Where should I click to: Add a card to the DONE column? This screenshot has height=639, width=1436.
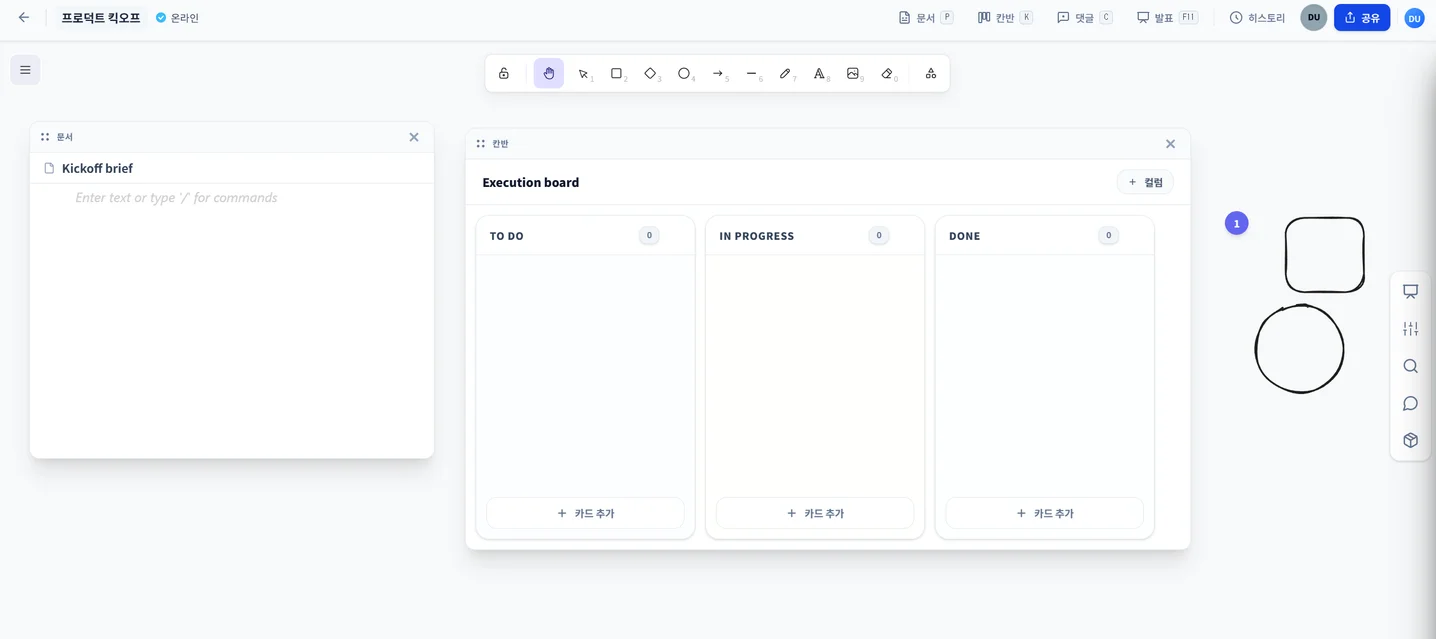coord(1044,513)
